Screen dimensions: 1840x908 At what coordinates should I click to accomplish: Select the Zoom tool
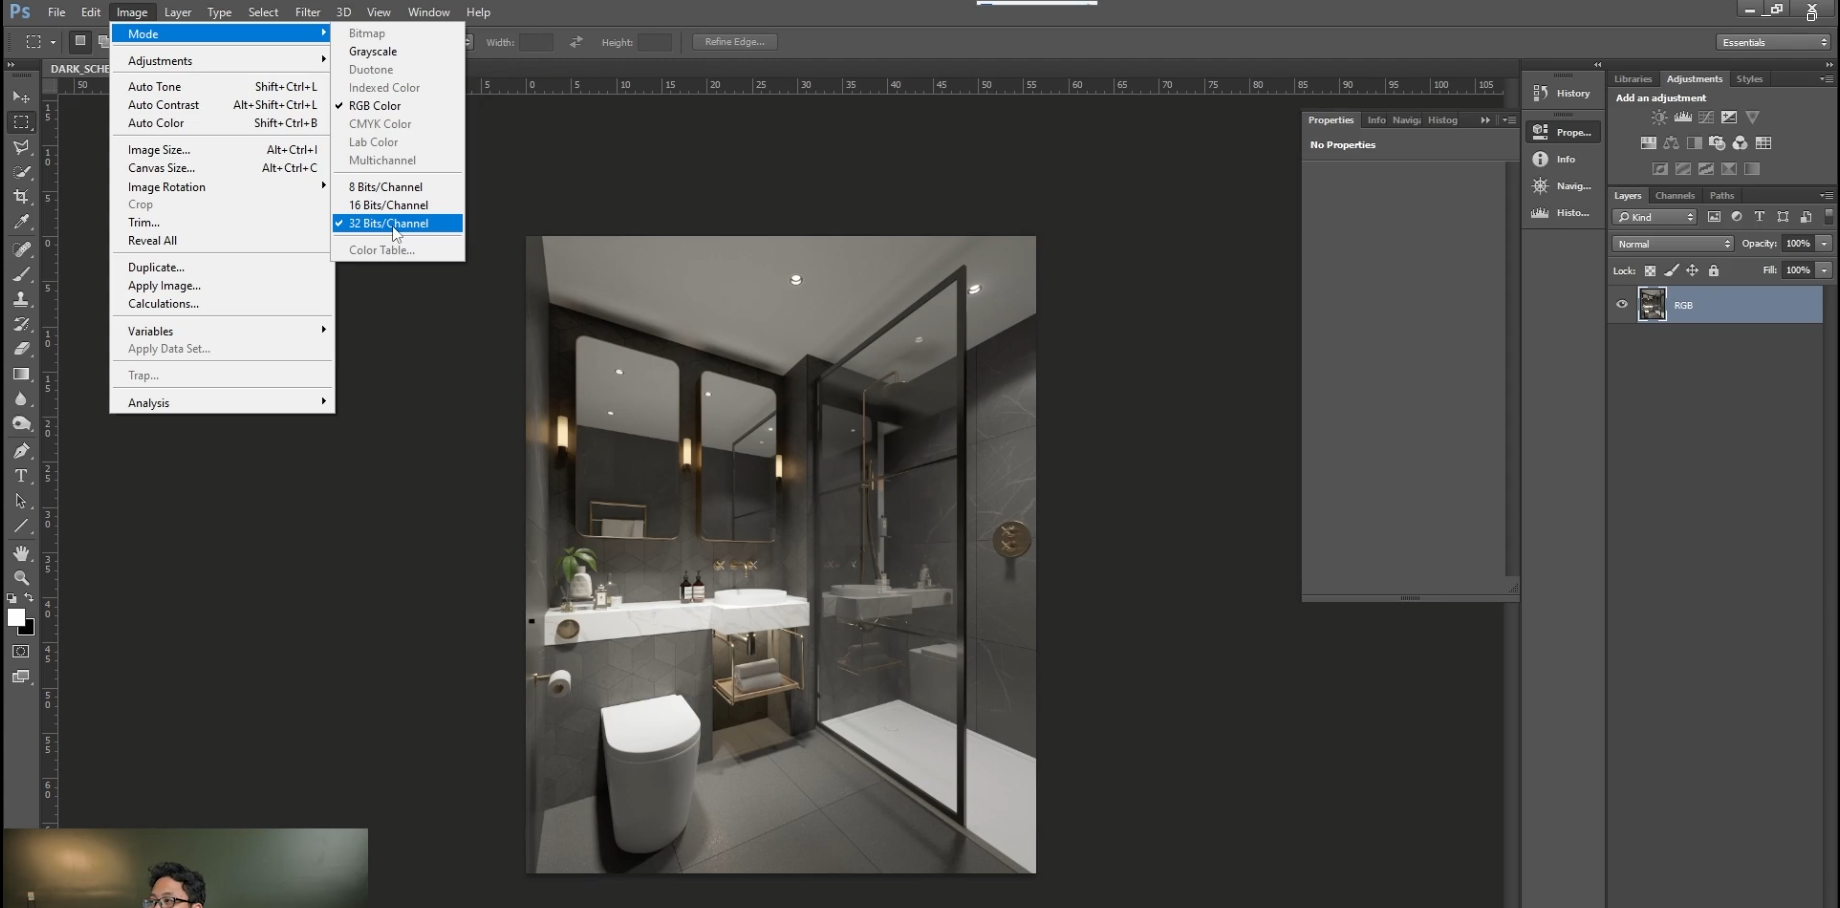(21, 578)
